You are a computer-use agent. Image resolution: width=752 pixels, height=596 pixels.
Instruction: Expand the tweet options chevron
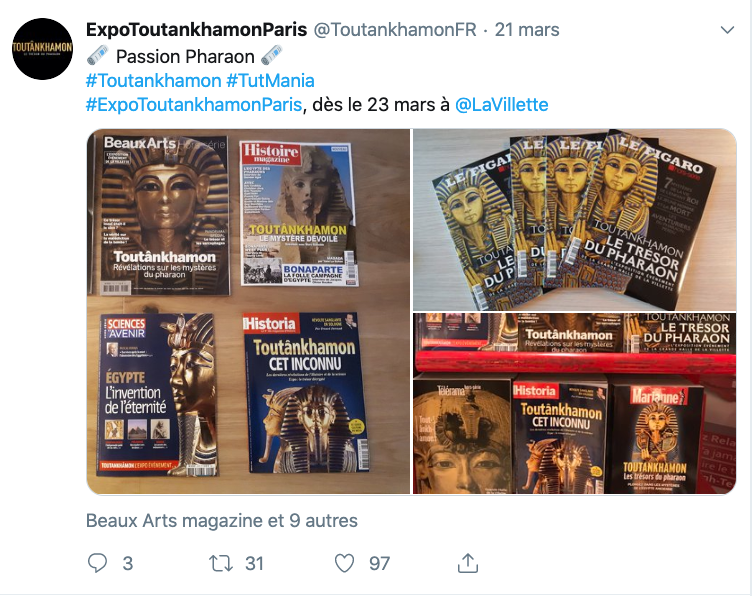coord(728,30)
